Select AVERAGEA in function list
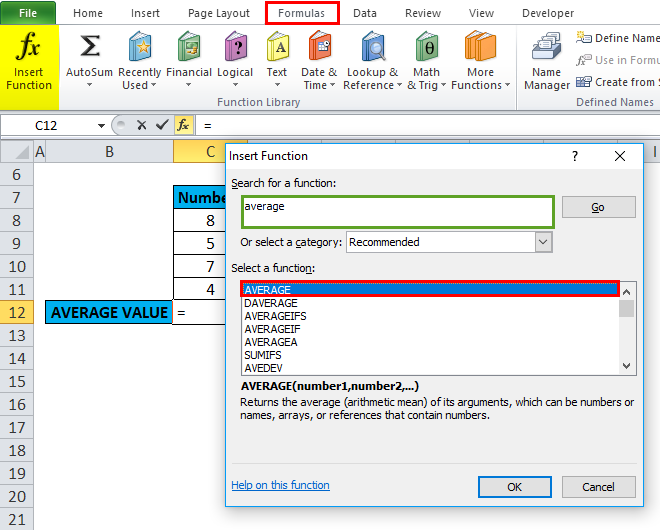660x530 pixels. pos(430,342)
